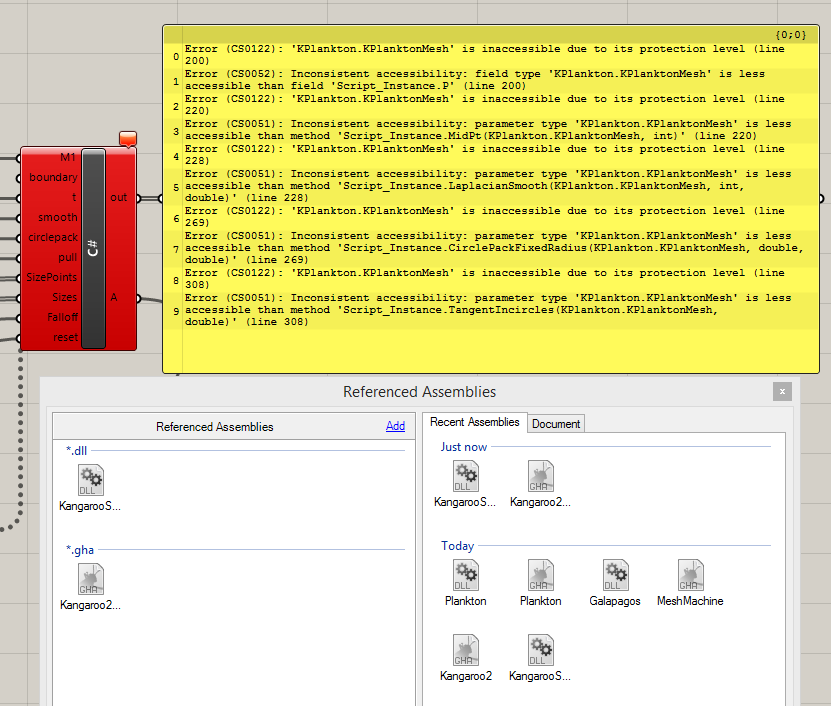Click error row 1 CS0052 message
The image size is (831, 706).
pos(491,80)
